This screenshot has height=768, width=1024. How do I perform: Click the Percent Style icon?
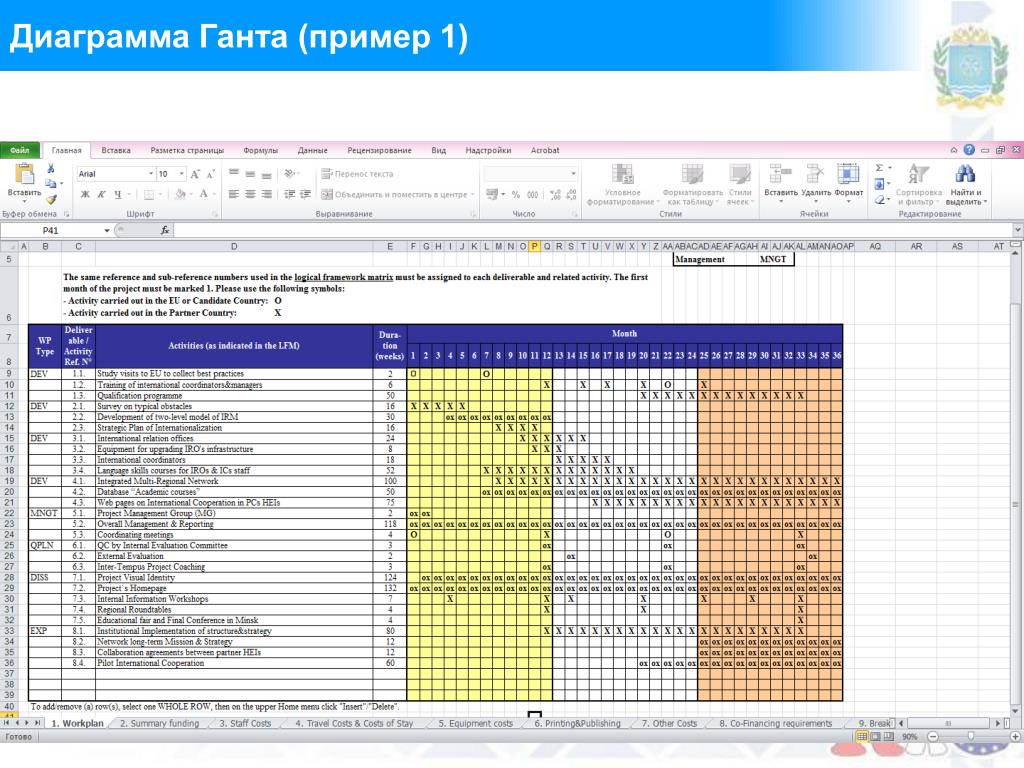coord(516,195)
